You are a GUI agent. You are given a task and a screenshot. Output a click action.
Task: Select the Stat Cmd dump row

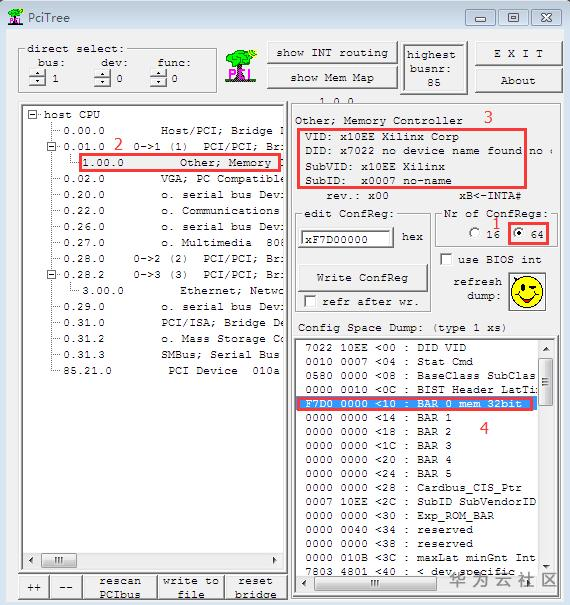click(x=417, y=362)
